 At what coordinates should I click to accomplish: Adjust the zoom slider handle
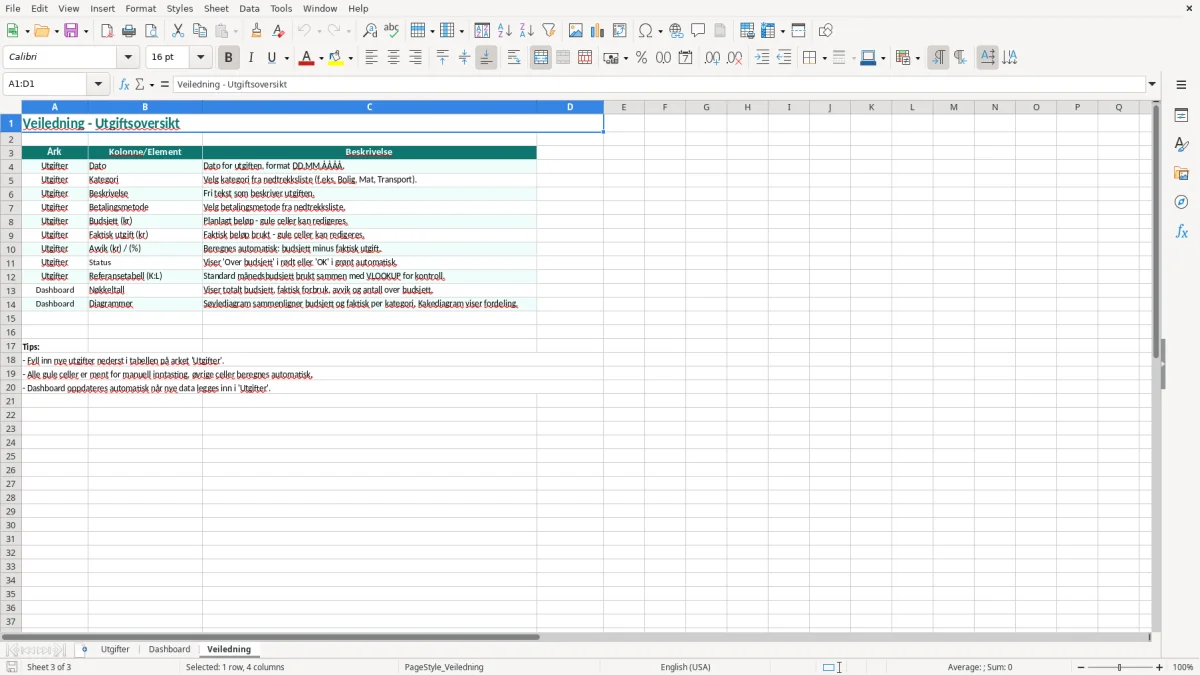point(1120,667)
